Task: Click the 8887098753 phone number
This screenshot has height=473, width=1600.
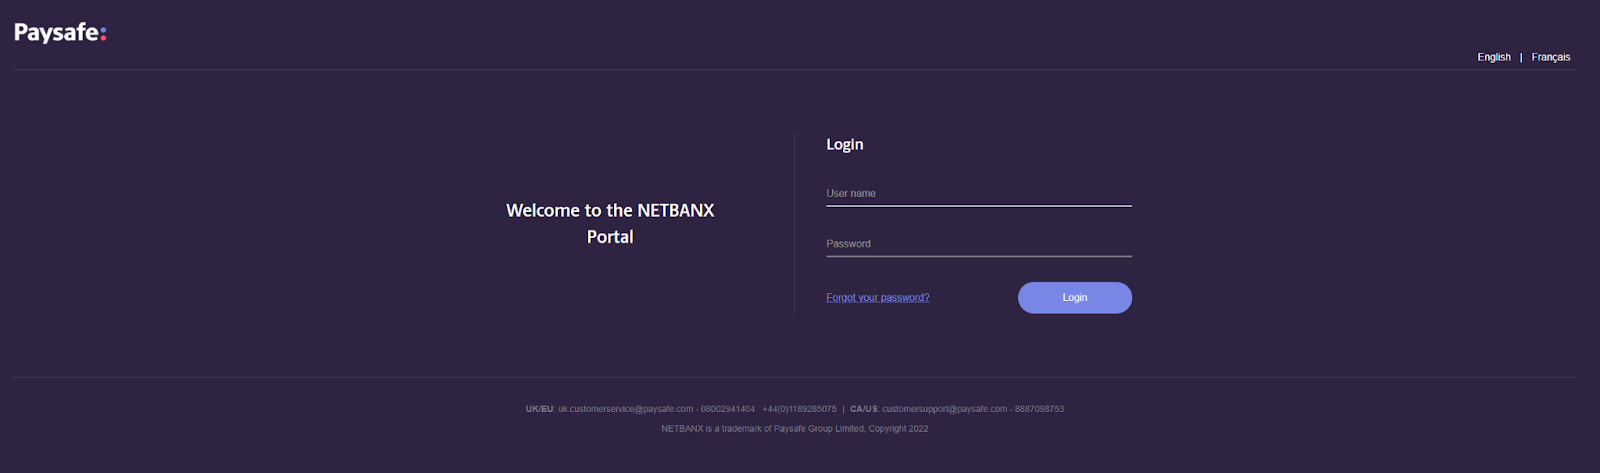Action: (1039, 409)
